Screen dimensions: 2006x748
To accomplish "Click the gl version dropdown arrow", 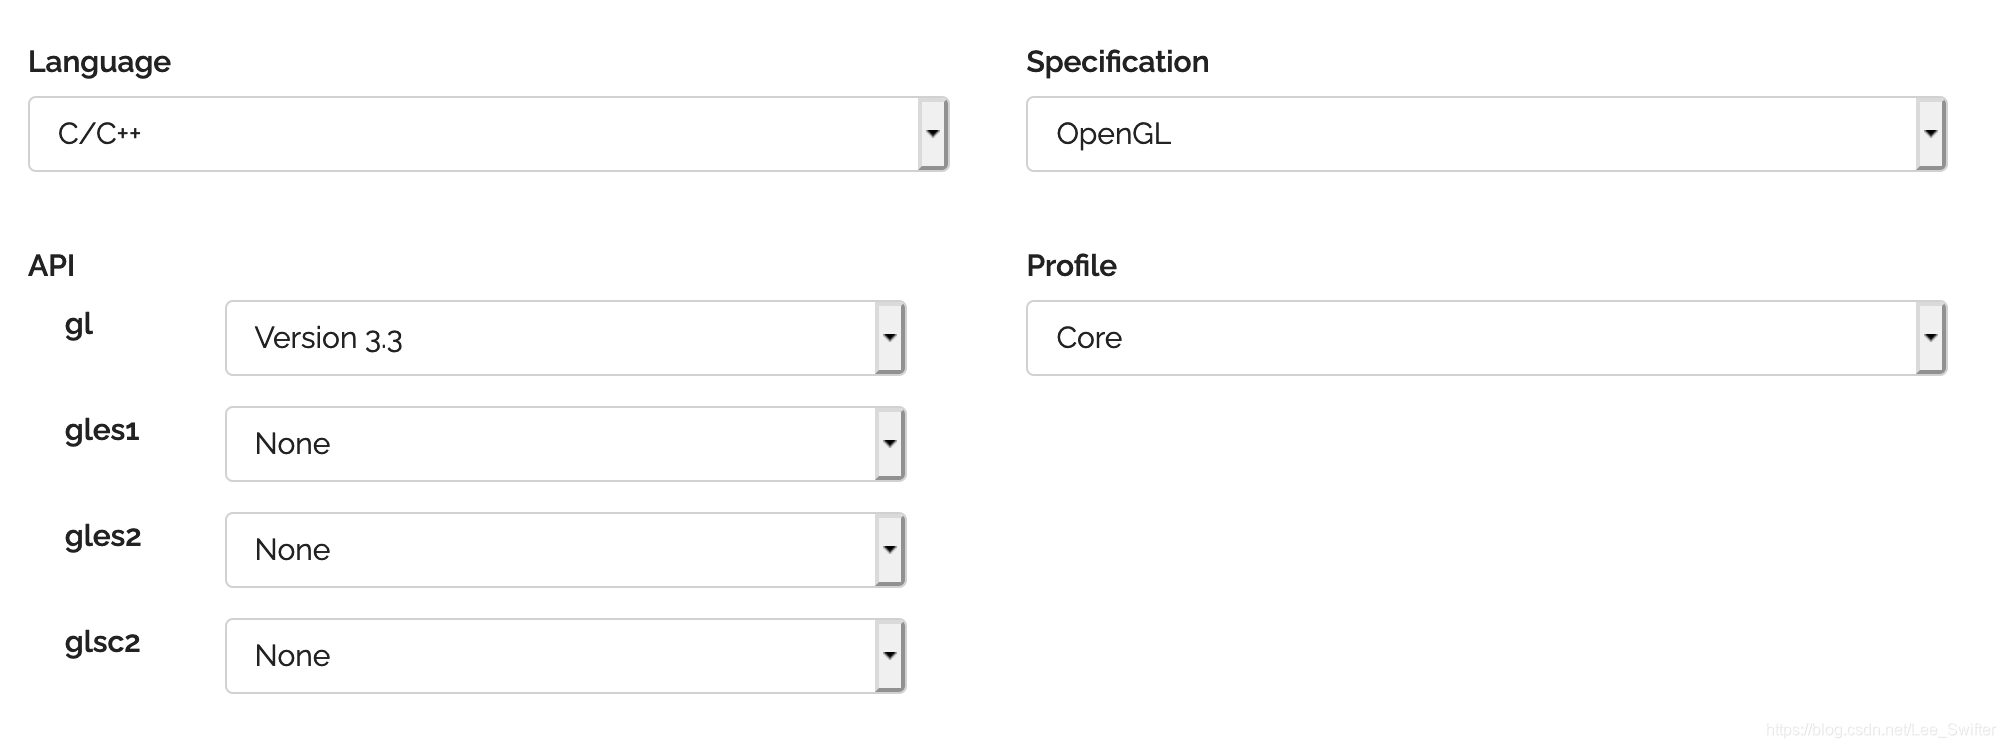I will click(889, 338).
